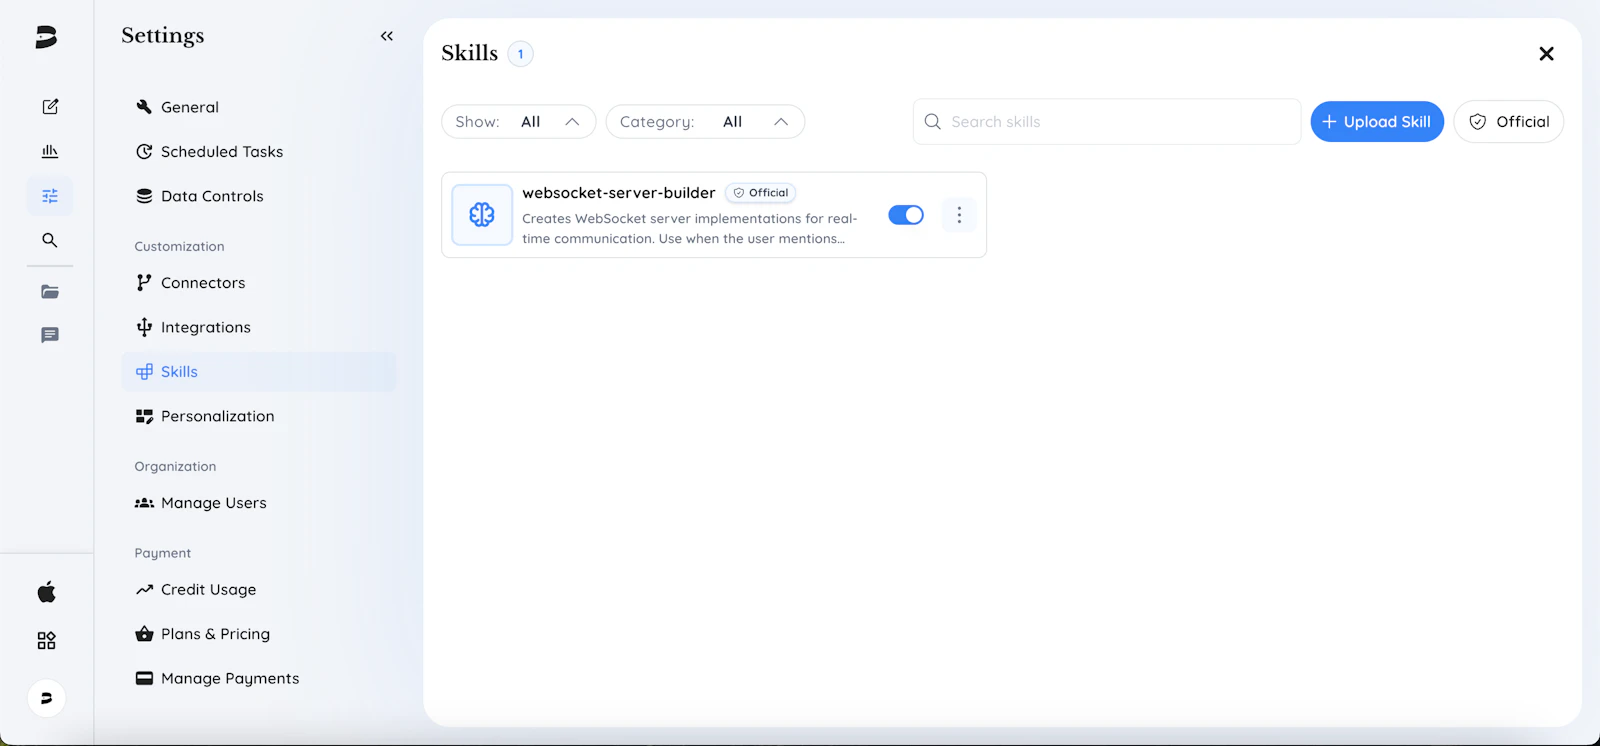The image size is (1600, 746).
Task: Open the chat message icon in sidebar
Action: click(x=50, y=335)
